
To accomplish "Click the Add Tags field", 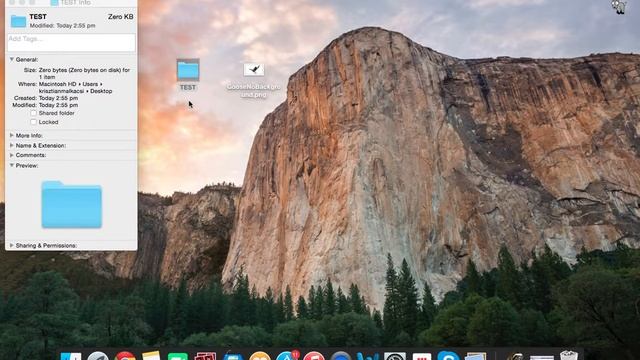I will (x=71, y=42).
